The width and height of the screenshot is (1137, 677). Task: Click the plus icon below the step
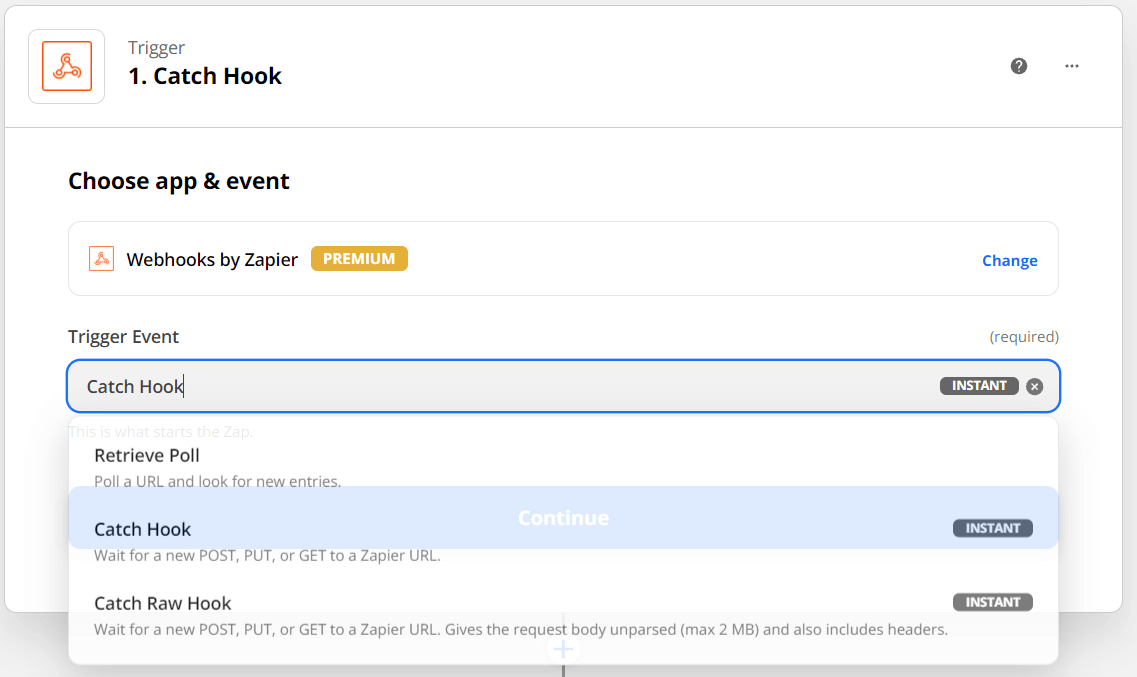click(x=563, y=649)
